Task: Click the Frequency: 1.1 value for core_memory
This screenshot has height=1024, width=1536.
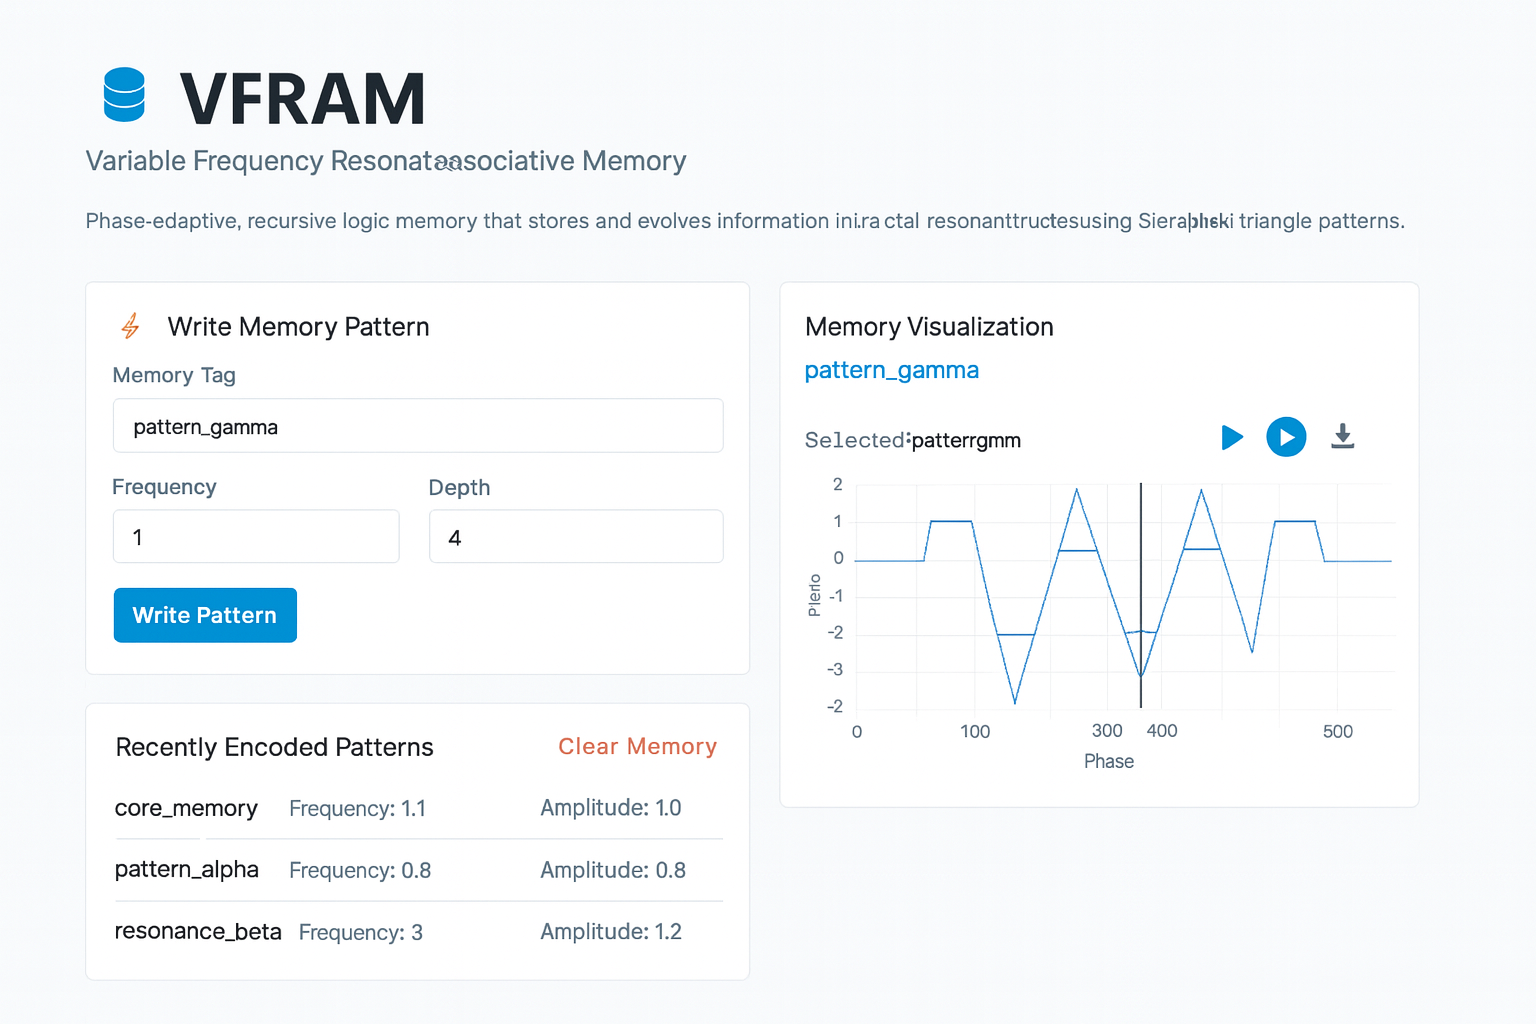Action: click(x=357, y=808)
